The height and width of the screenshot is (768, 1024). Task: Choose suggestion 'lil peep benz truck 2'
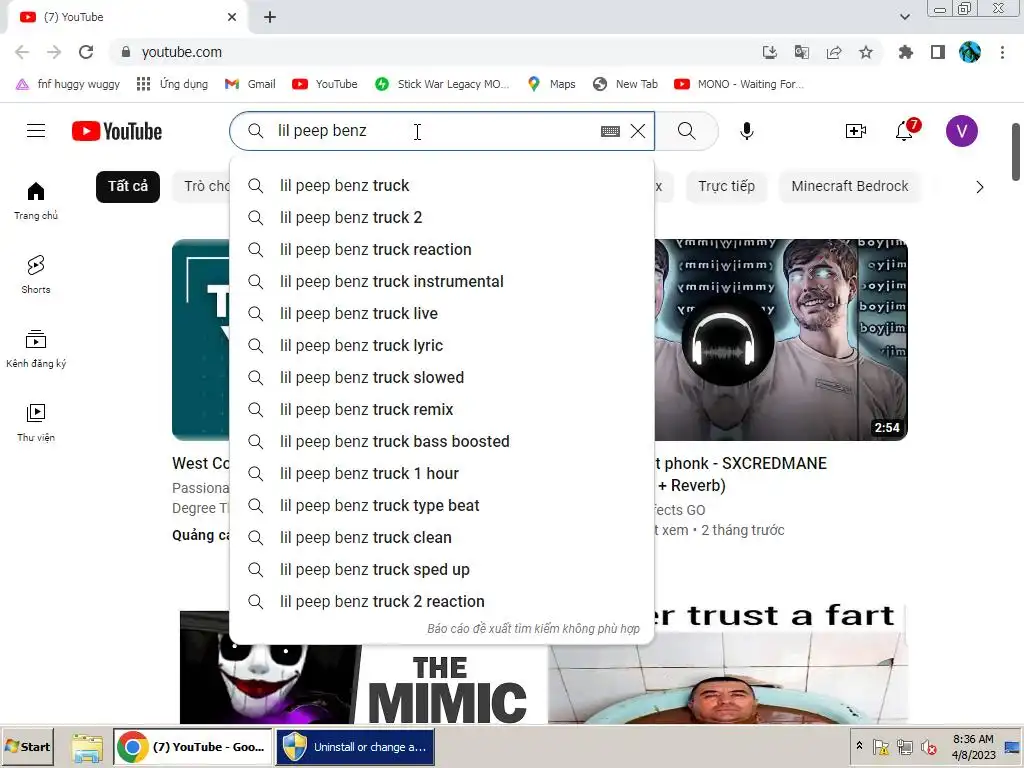tap(442, 217)
